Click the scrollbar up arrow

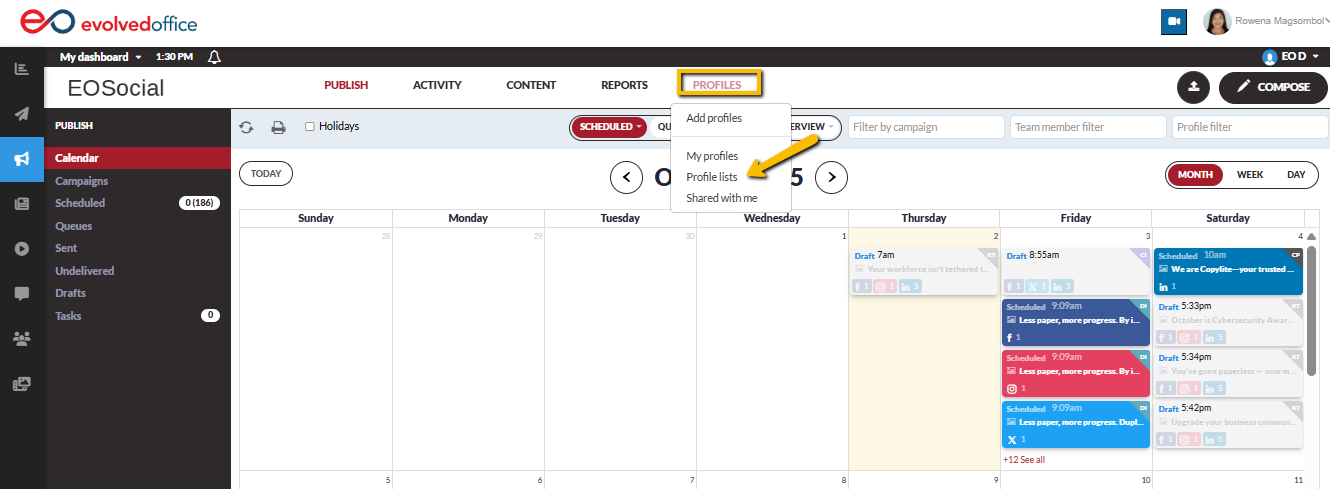[1312, 236]
